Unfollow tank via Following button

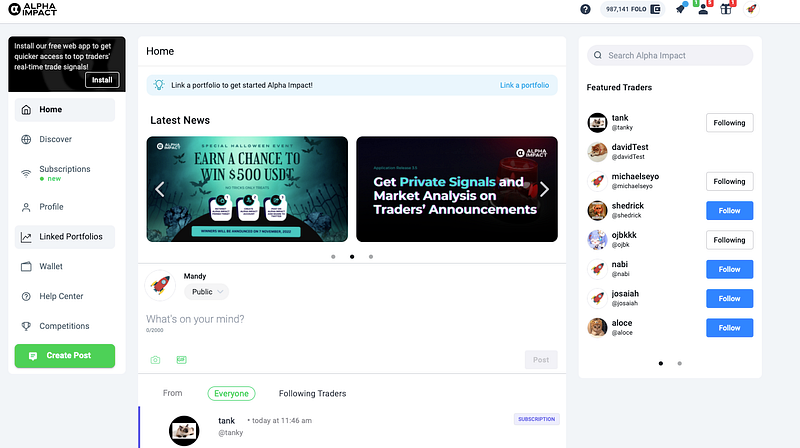pos(730,123)
